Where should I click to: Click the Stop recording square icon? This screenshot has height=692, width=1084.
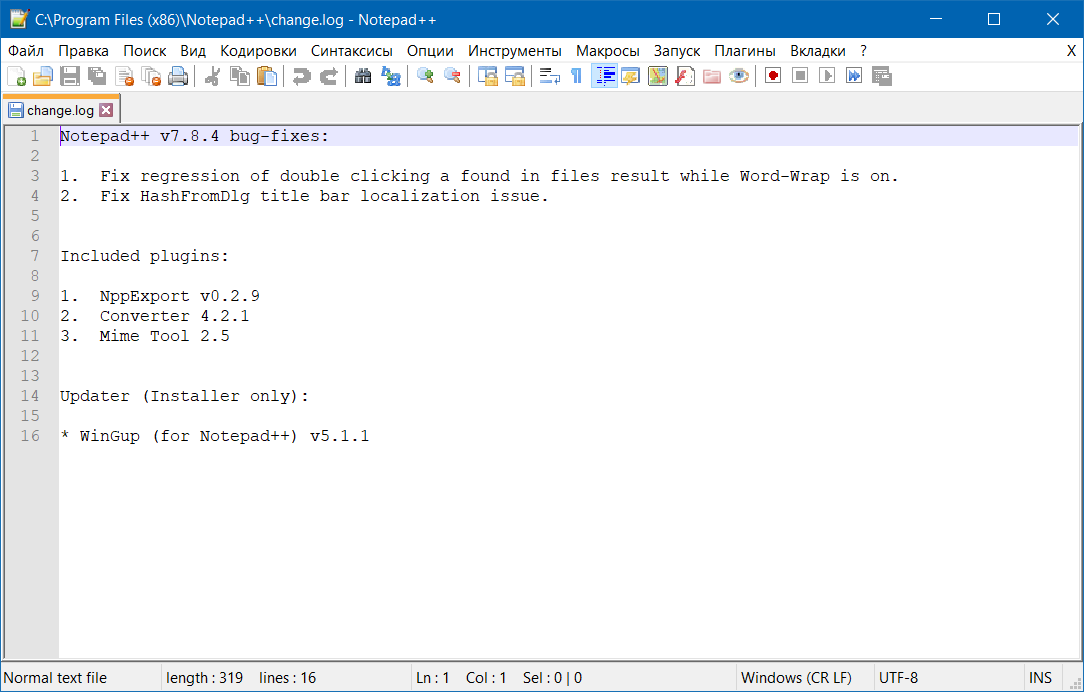(x=800, y=76)
